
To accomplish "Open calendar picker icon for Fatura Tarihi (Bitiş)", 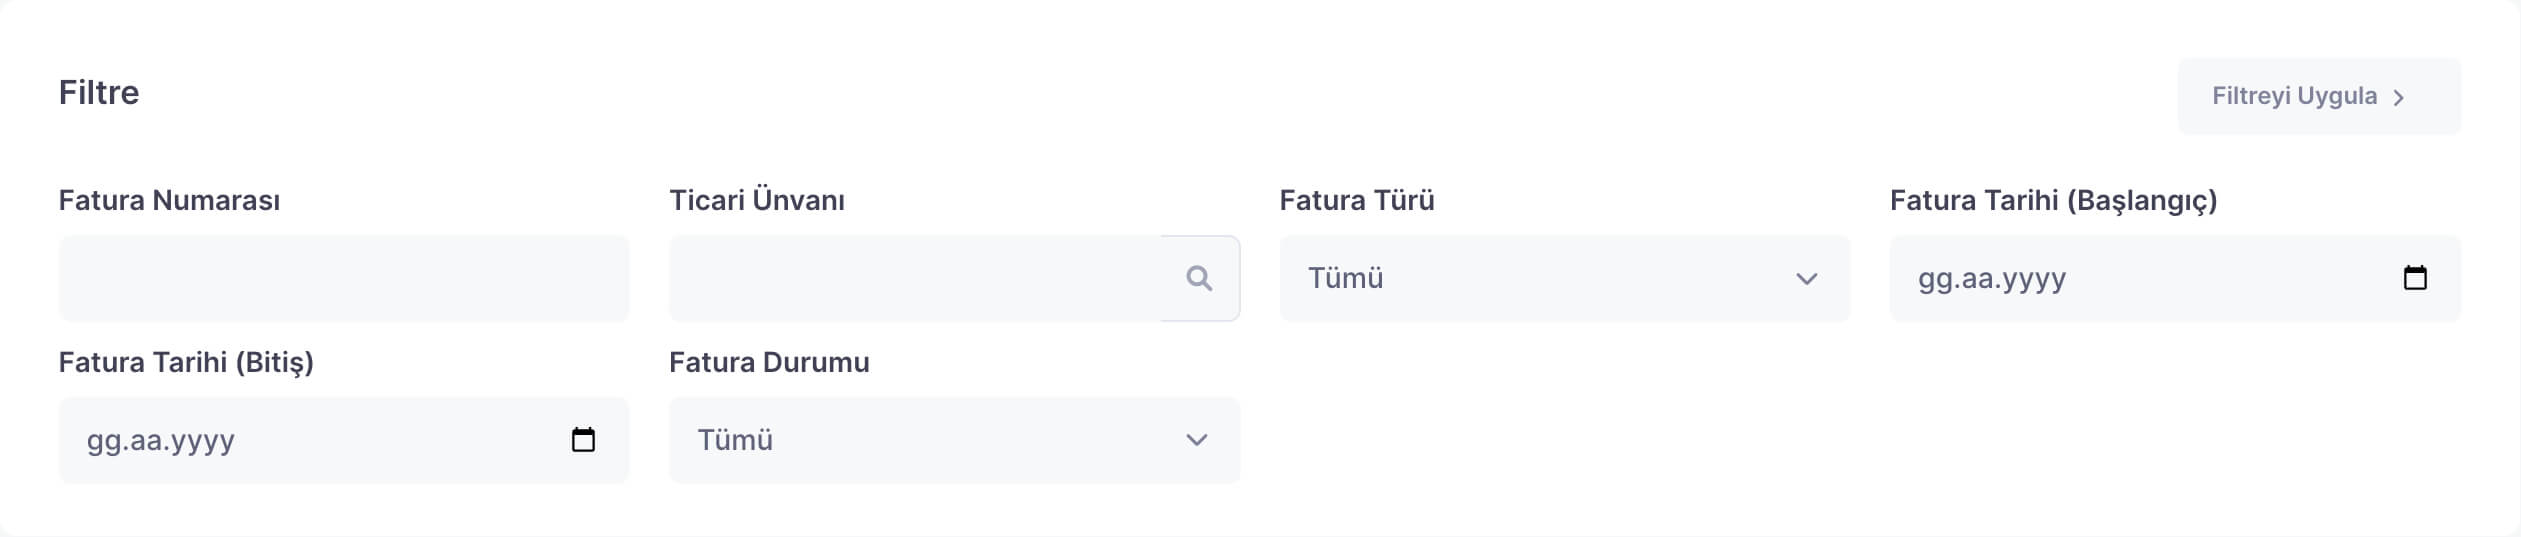I will (583, 440).
